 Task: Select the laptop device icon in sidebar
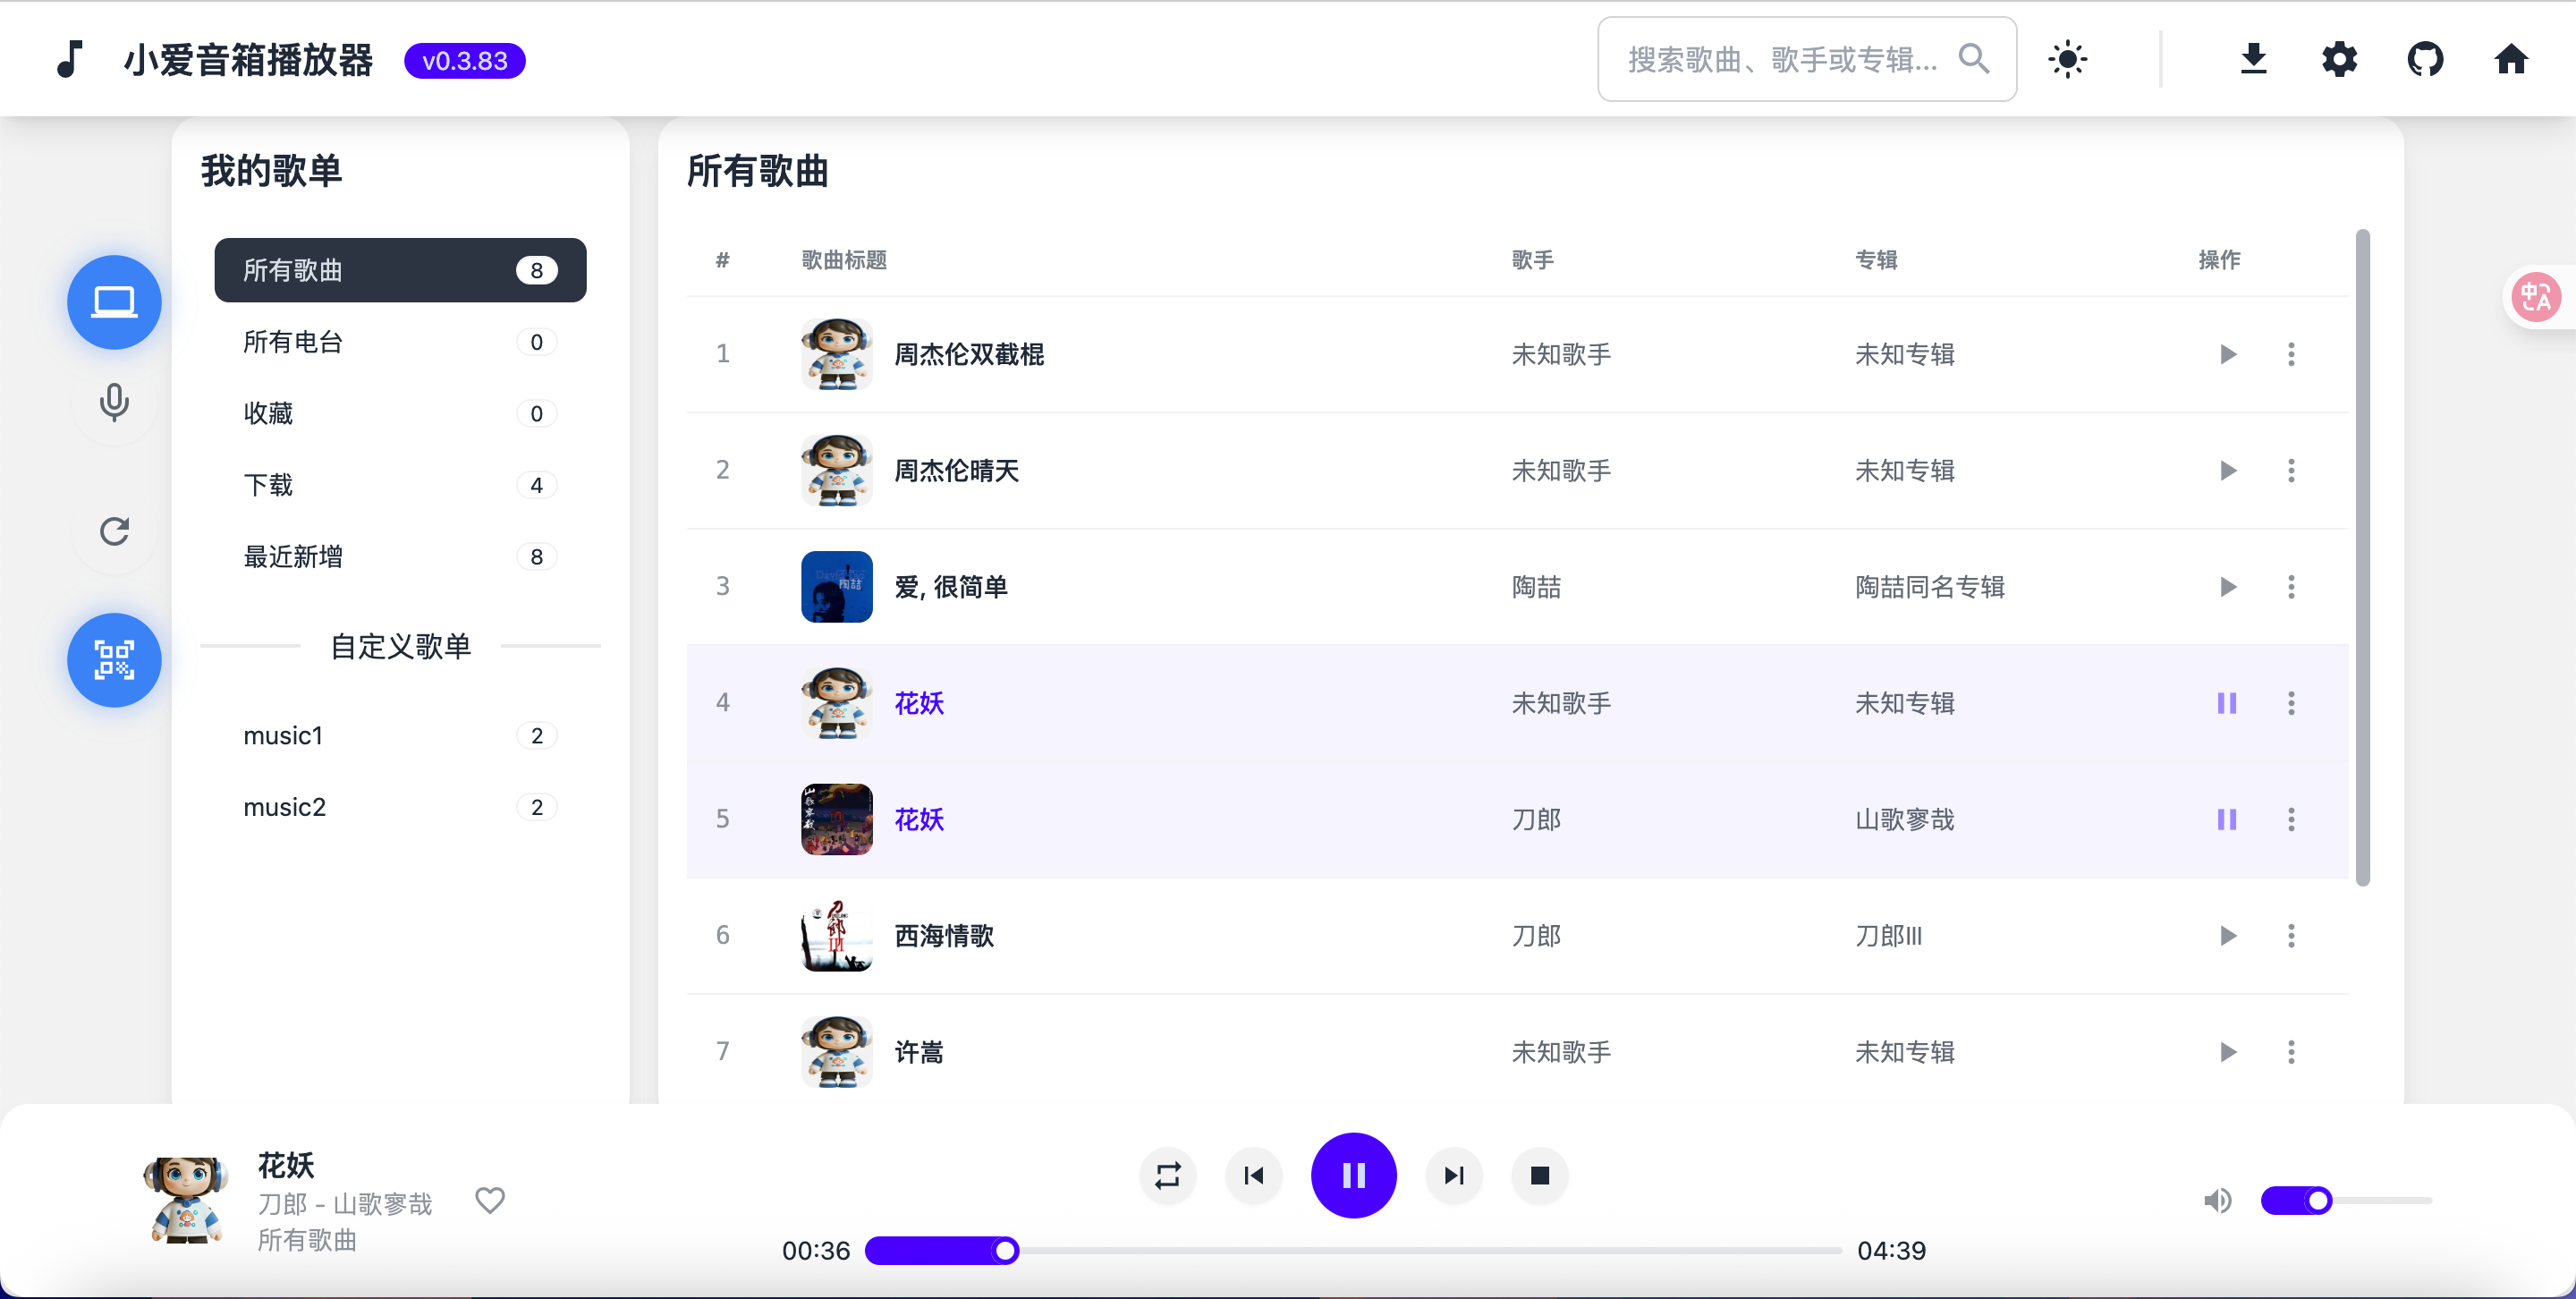pyautogui.click(x=114, y=302)
